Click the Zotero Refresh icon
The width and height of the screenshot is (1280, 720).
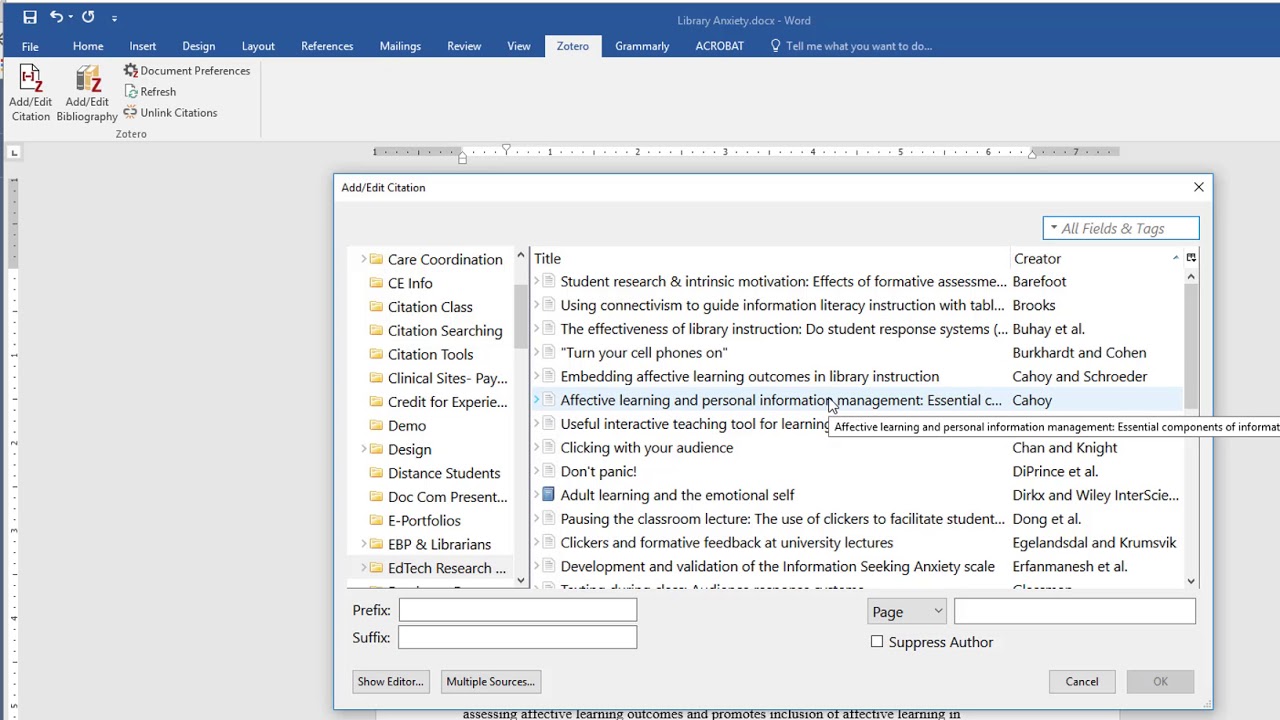[x=131, y=91]
